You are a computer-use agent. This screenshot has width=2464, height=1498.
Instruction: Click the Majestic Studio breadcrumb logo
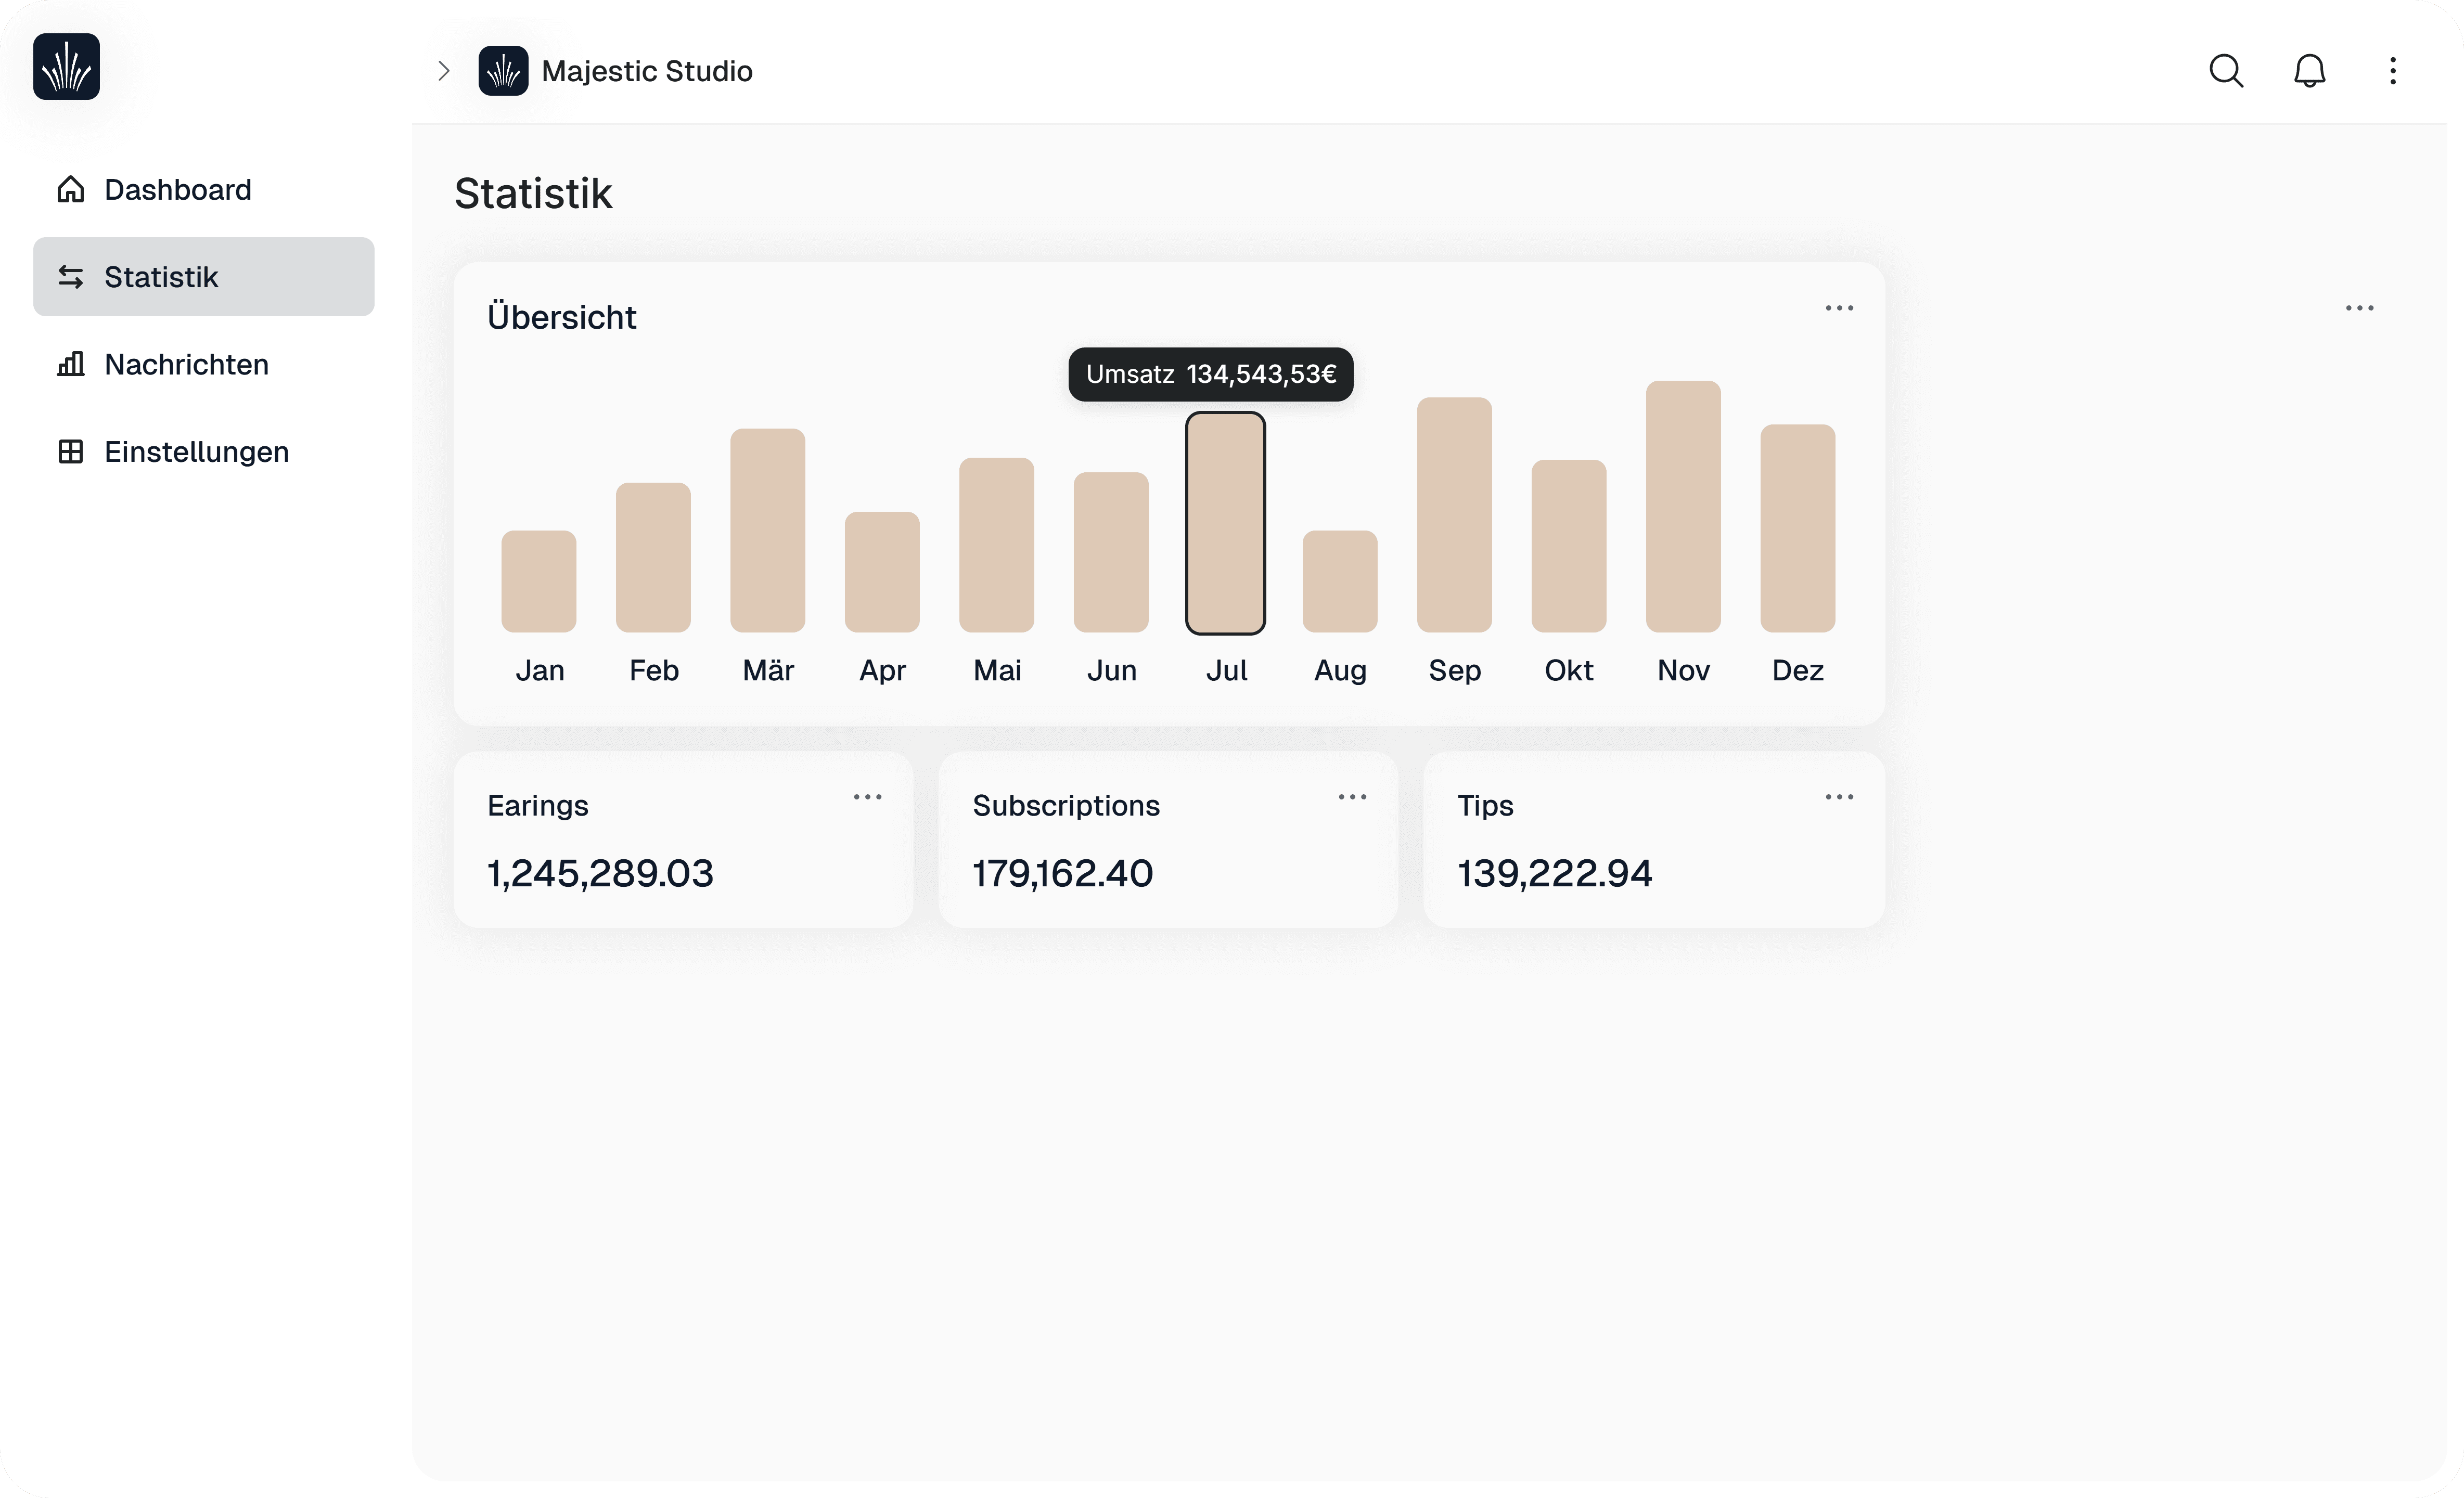(x=503, y=71)
